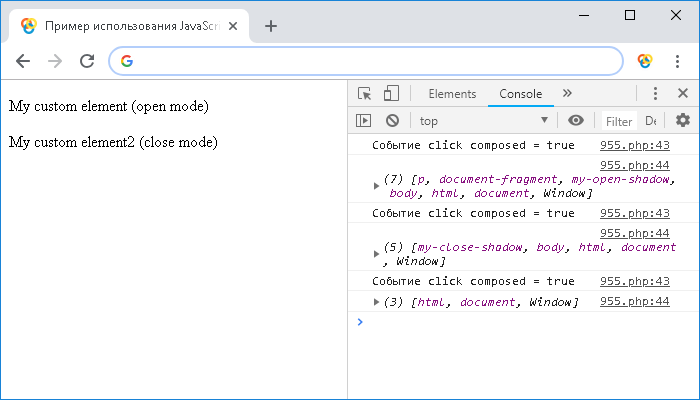The width and height of the screenshot is (700, 400).
Task: Create live expression with eye icon
Action: tap(576, 121)
